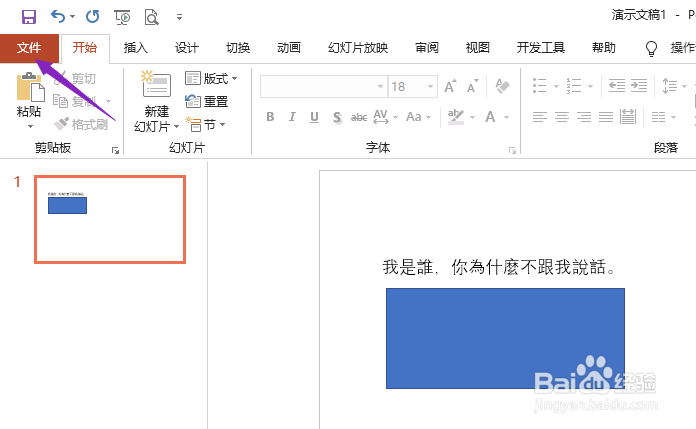Viewport: 696px width, 429px height.
Task: Open the 剪贴板 dialog launcher
Action: tap(115, 151)
